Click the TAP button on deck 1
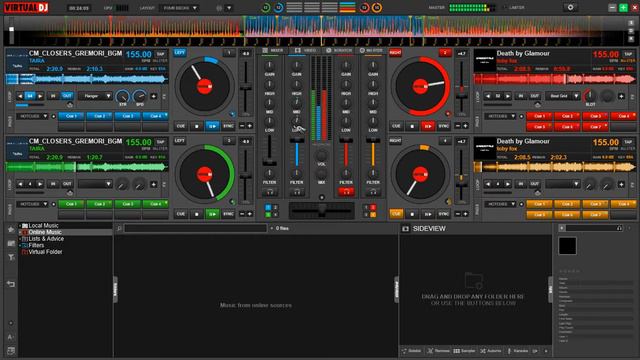This screenshot has width=640, height=360. tap(160, 54)
